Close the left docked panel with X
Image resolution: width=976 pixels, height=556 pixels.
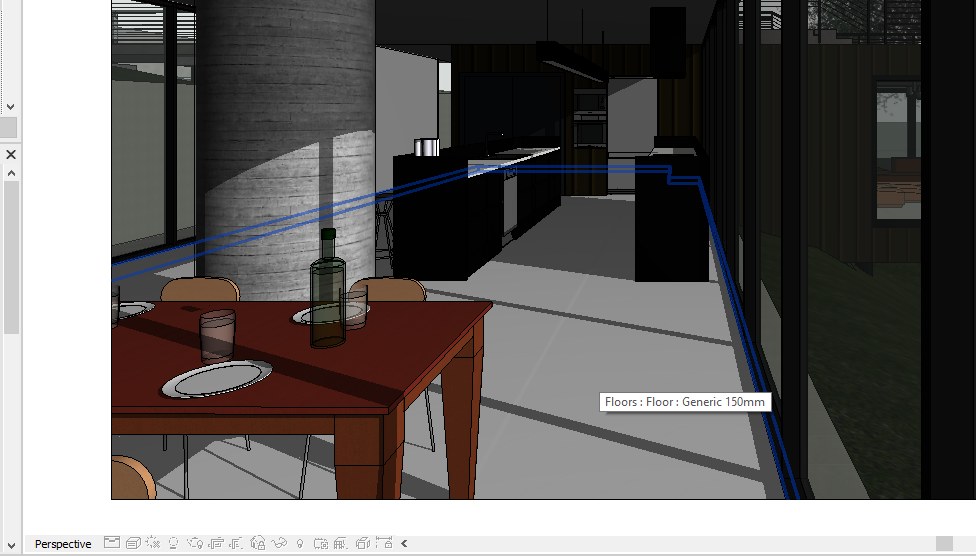pyautogui.click(x=11, y=154)
